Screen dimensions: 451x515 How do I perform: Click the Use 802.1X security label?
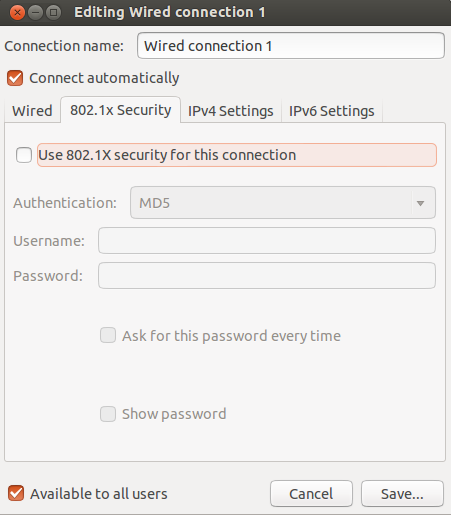167,155
